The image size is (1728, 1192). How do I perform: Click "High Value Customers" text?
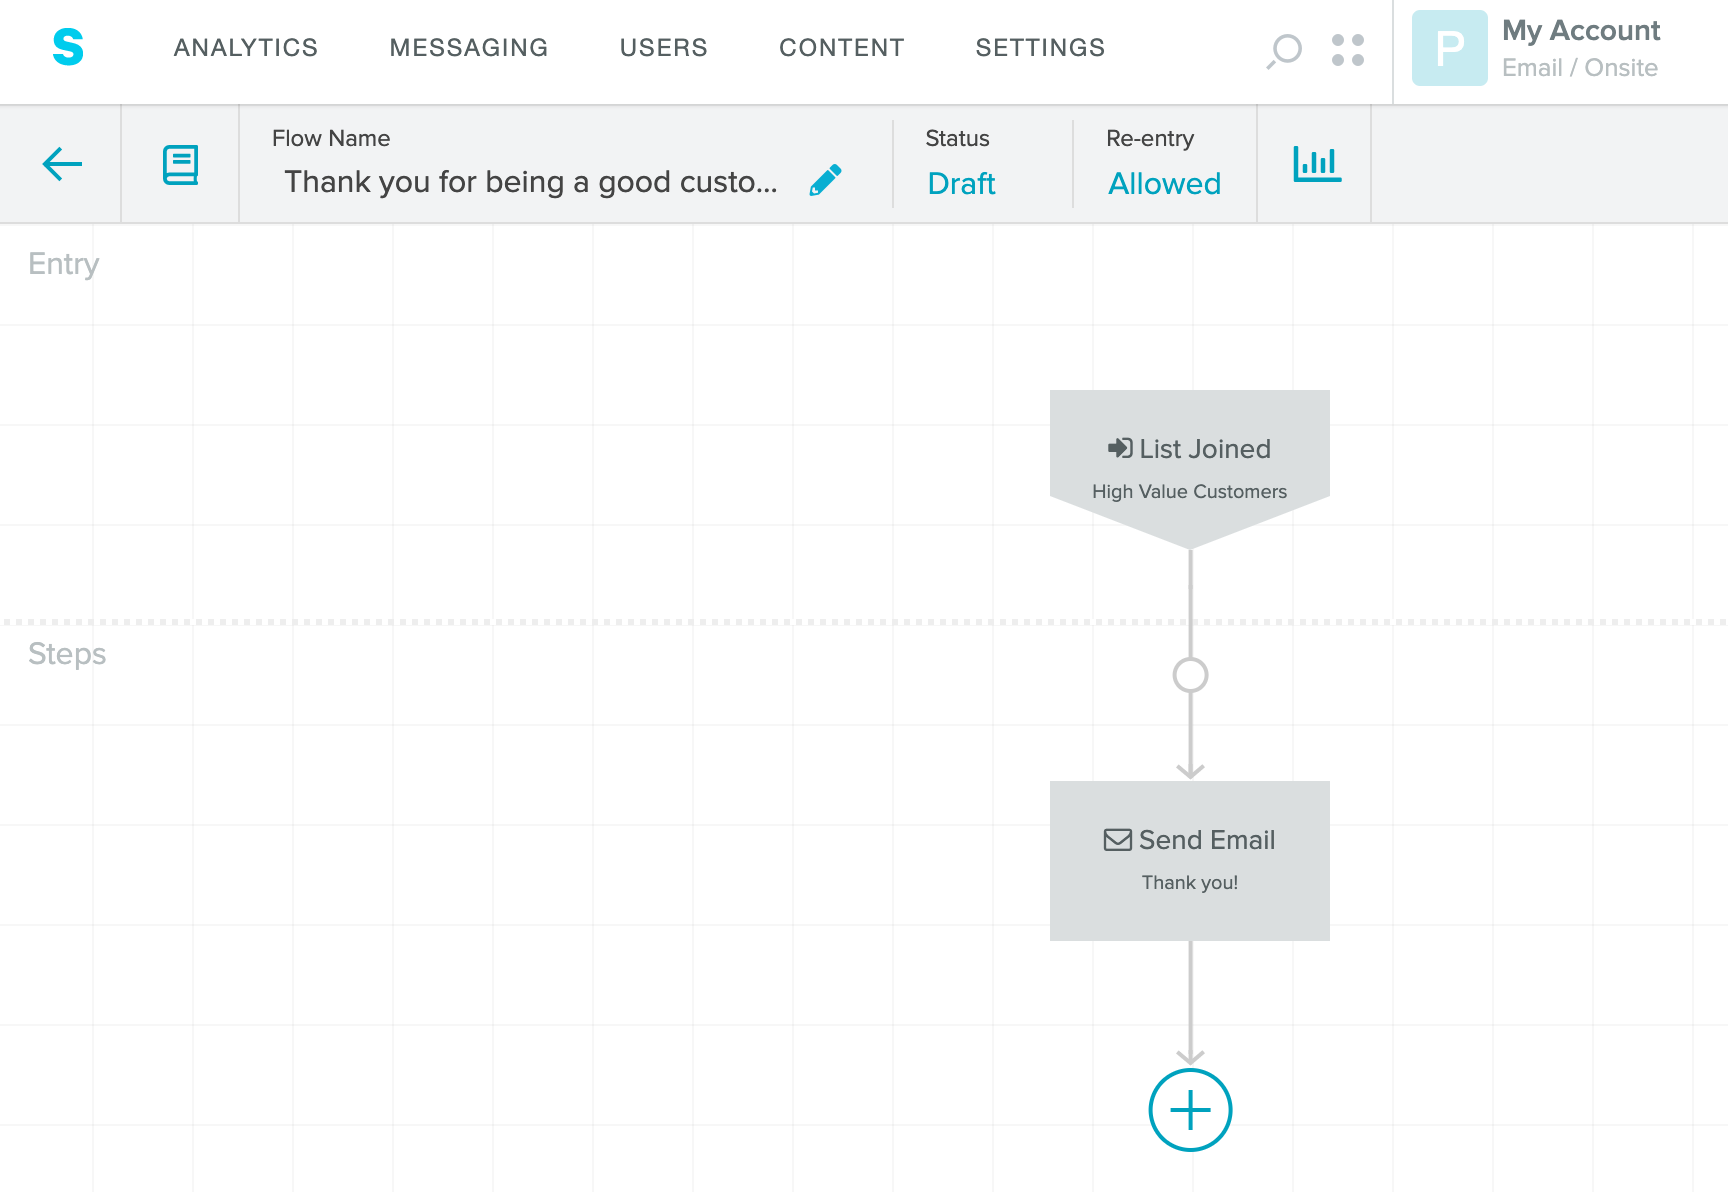pos(1190,492)
